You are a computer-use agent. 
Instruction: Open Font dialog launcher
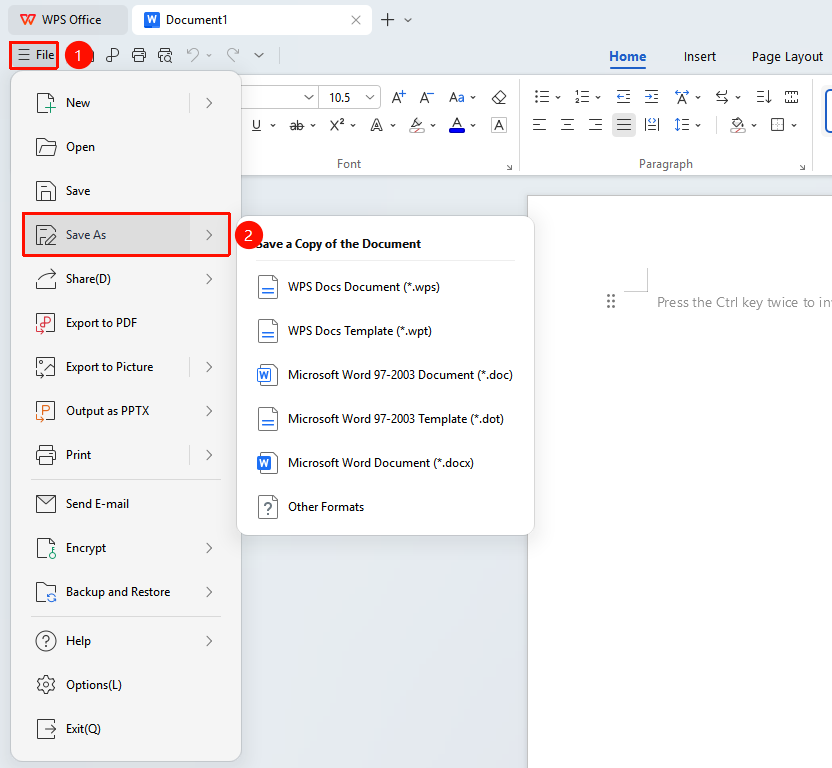509,167
